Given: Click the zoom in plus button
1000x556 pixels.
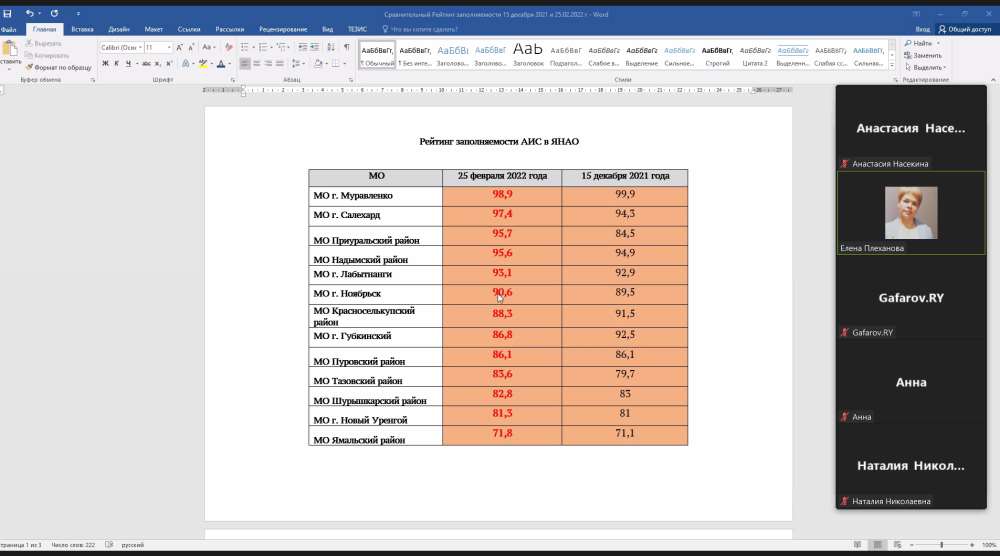Looking at the screenshot, I should (971, 545).
